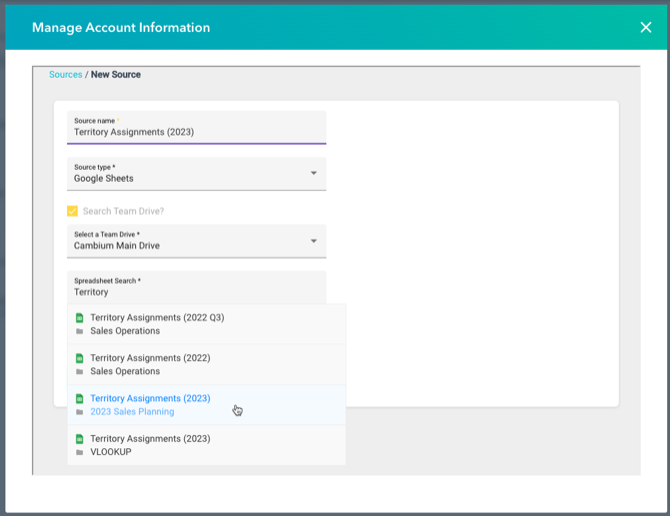Screen dimensions: 670x516
Task: Click the Spreadsheet Search input field
Action: [x=197, y=287]
